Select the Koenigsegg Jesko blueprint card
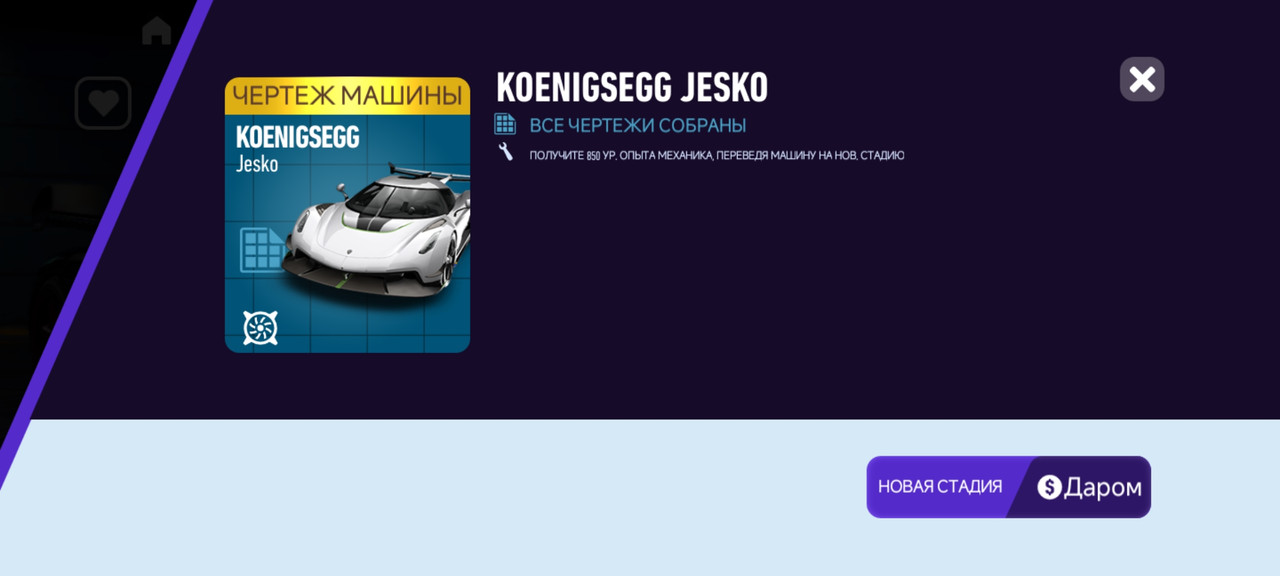The width and height of the screenshot is (1280, 576). (x=347, y=215)
